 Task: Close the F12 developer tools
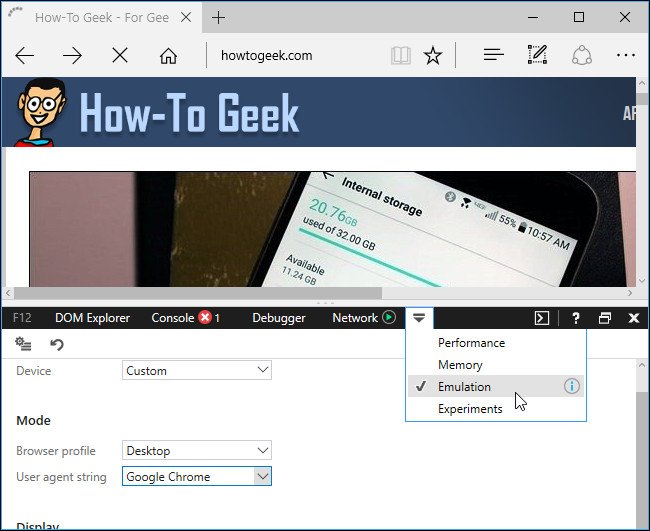click(633, 318)
